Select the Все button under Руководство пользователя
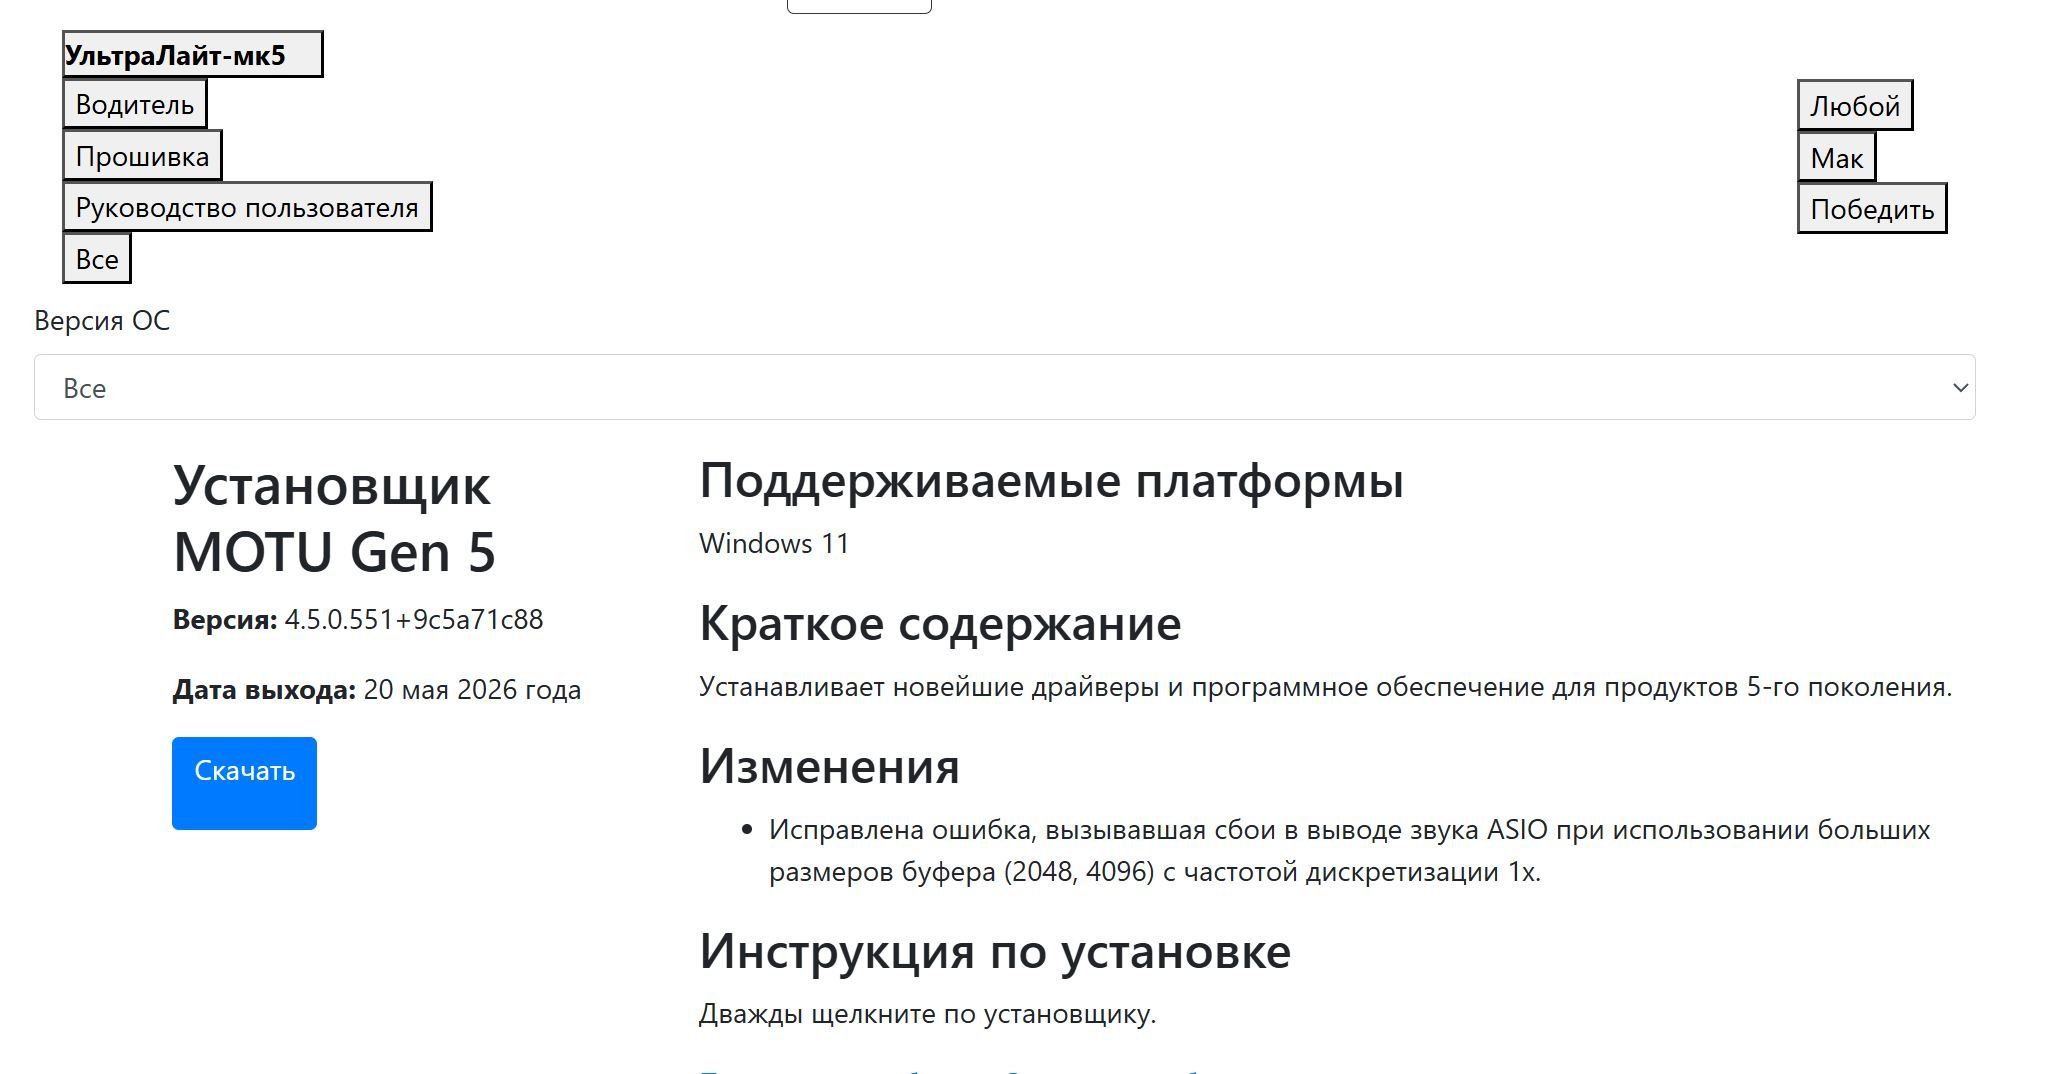 (x=97, y=259)
